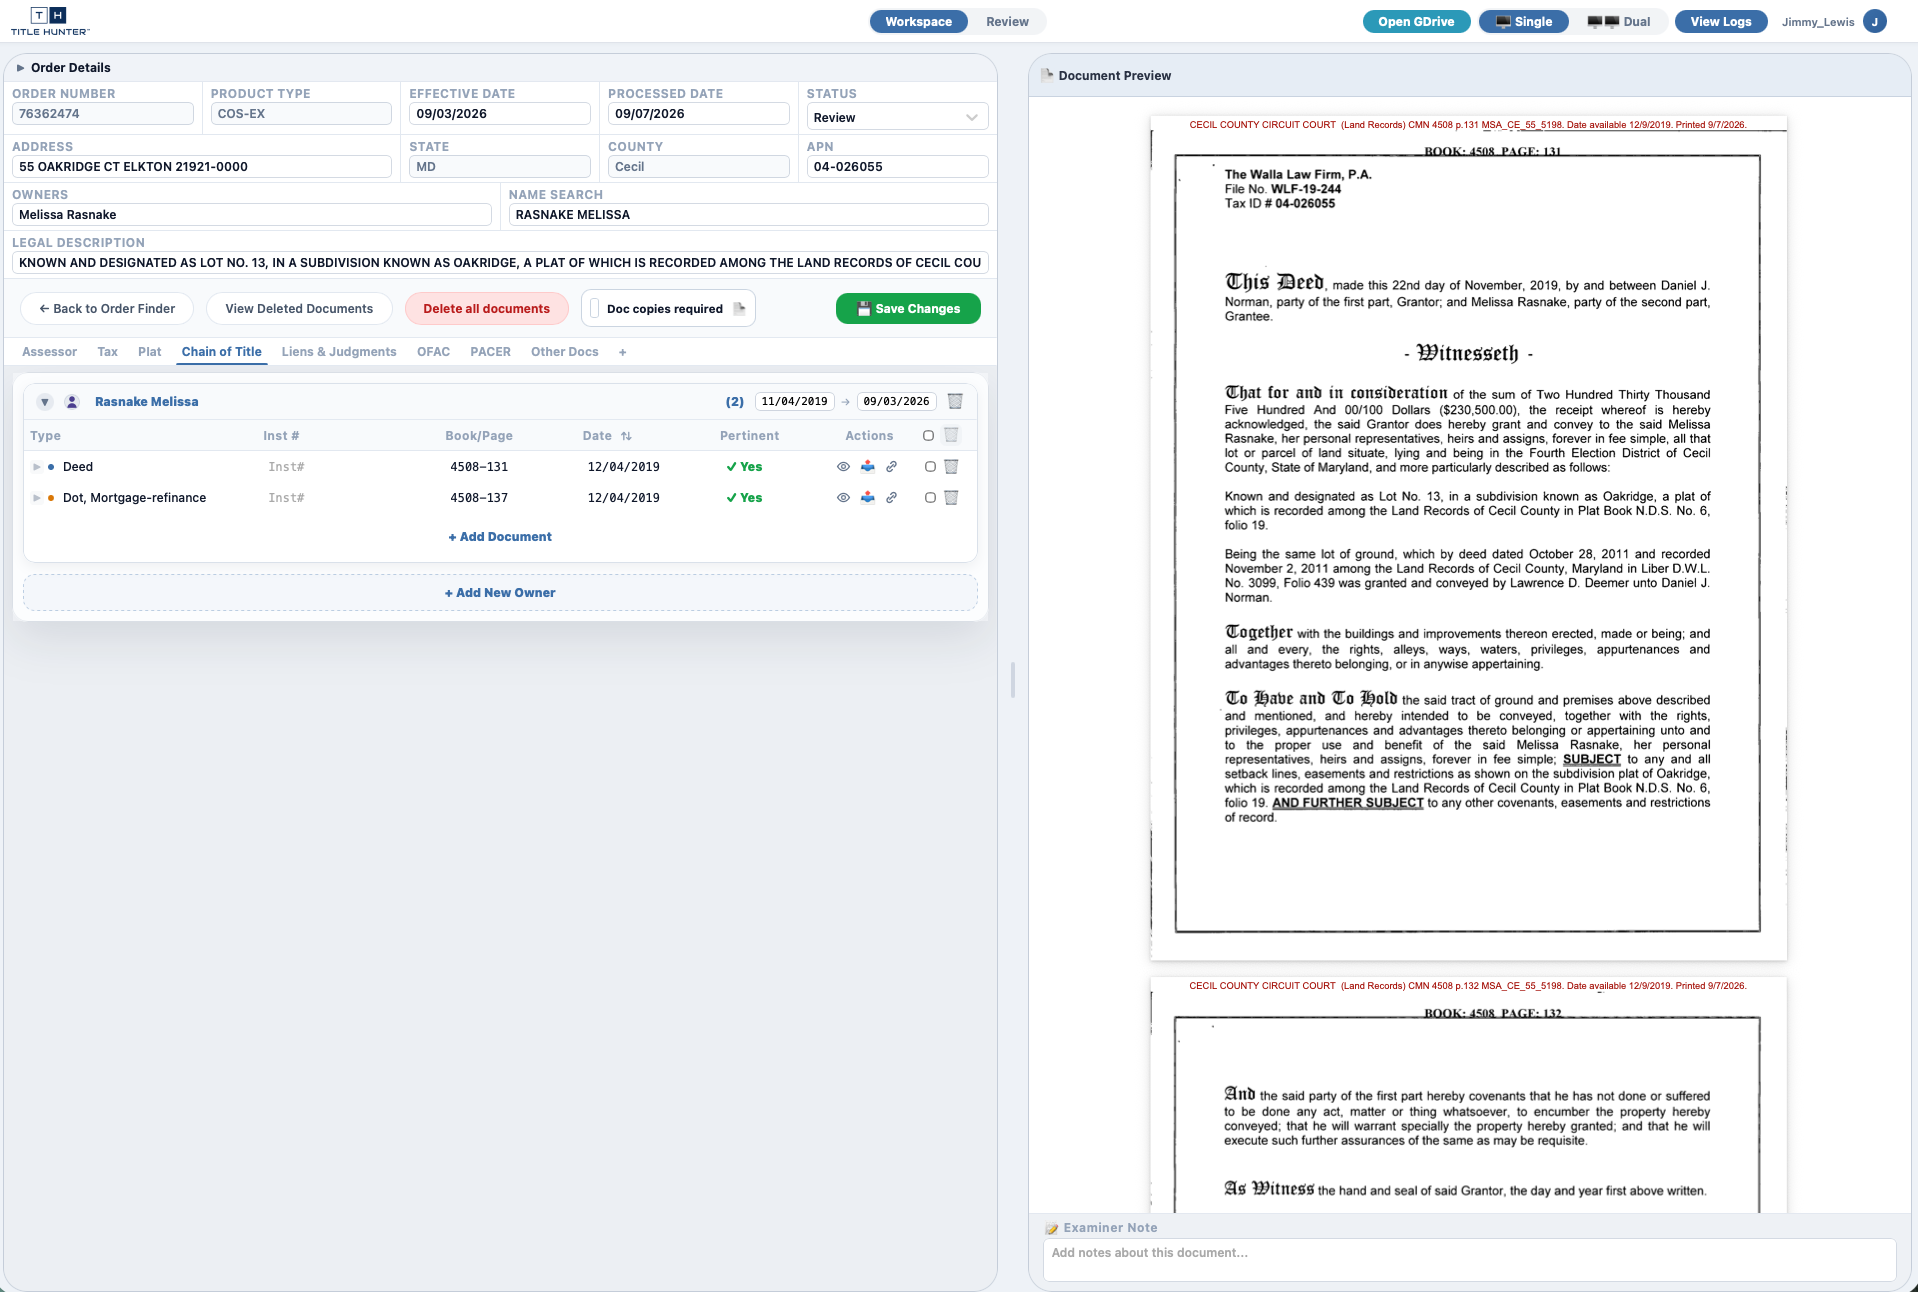Expand the Deed row details
Image resolution: width=1918 pixels, height=1292 pixels.
pos(37,467)
